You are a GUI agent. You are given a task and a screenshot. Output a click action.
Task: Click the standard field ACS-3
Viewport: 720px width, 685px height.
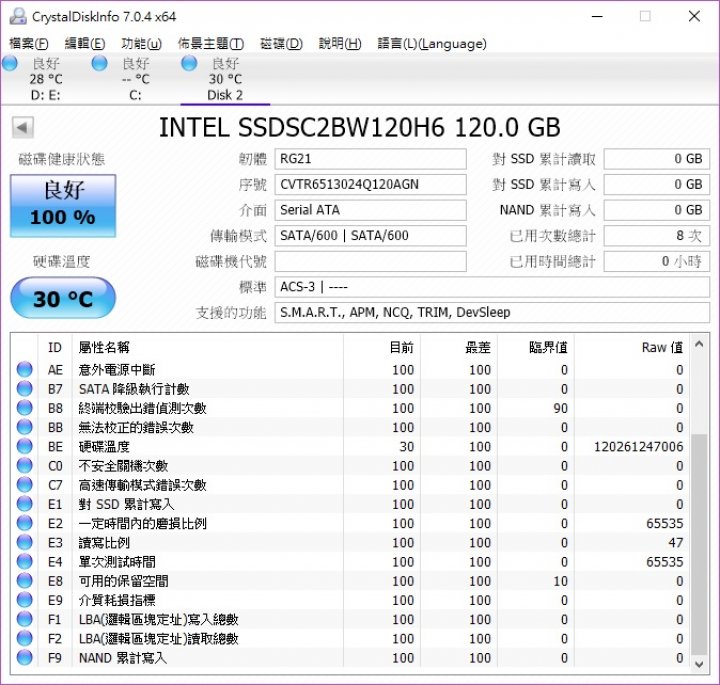(x=492, y=287)
